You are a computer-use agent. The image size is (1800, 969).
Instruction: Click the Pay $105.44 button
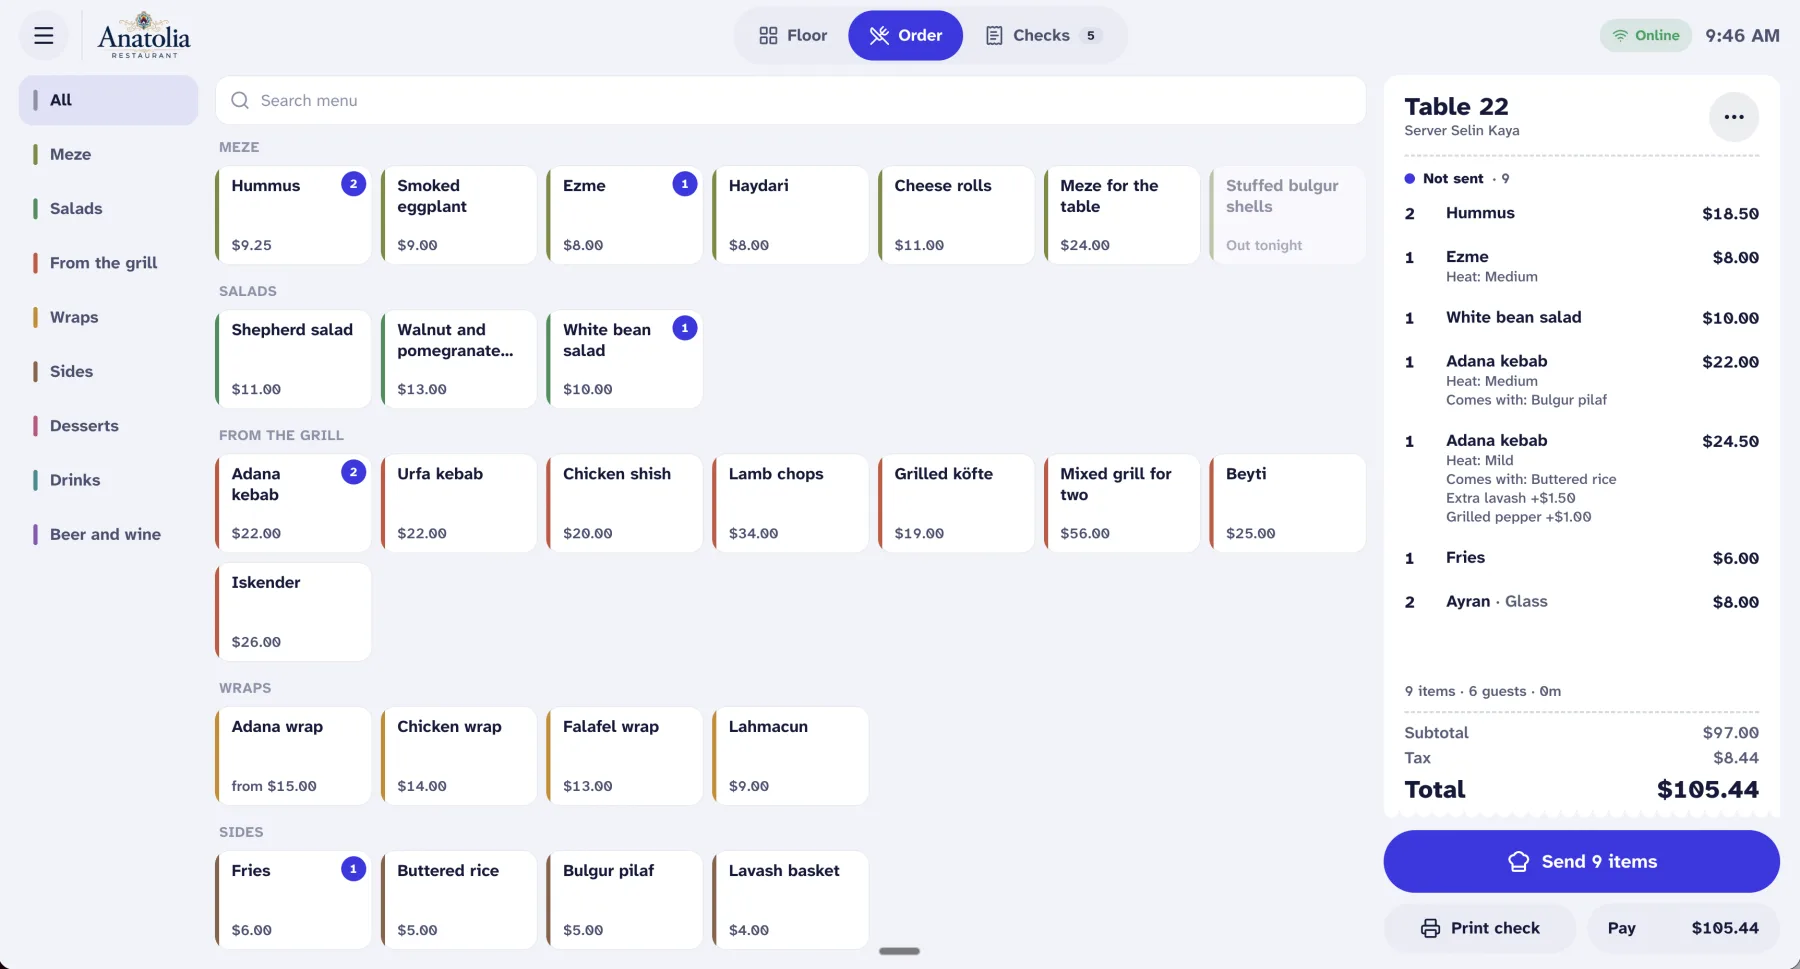tap(1683, 928)
